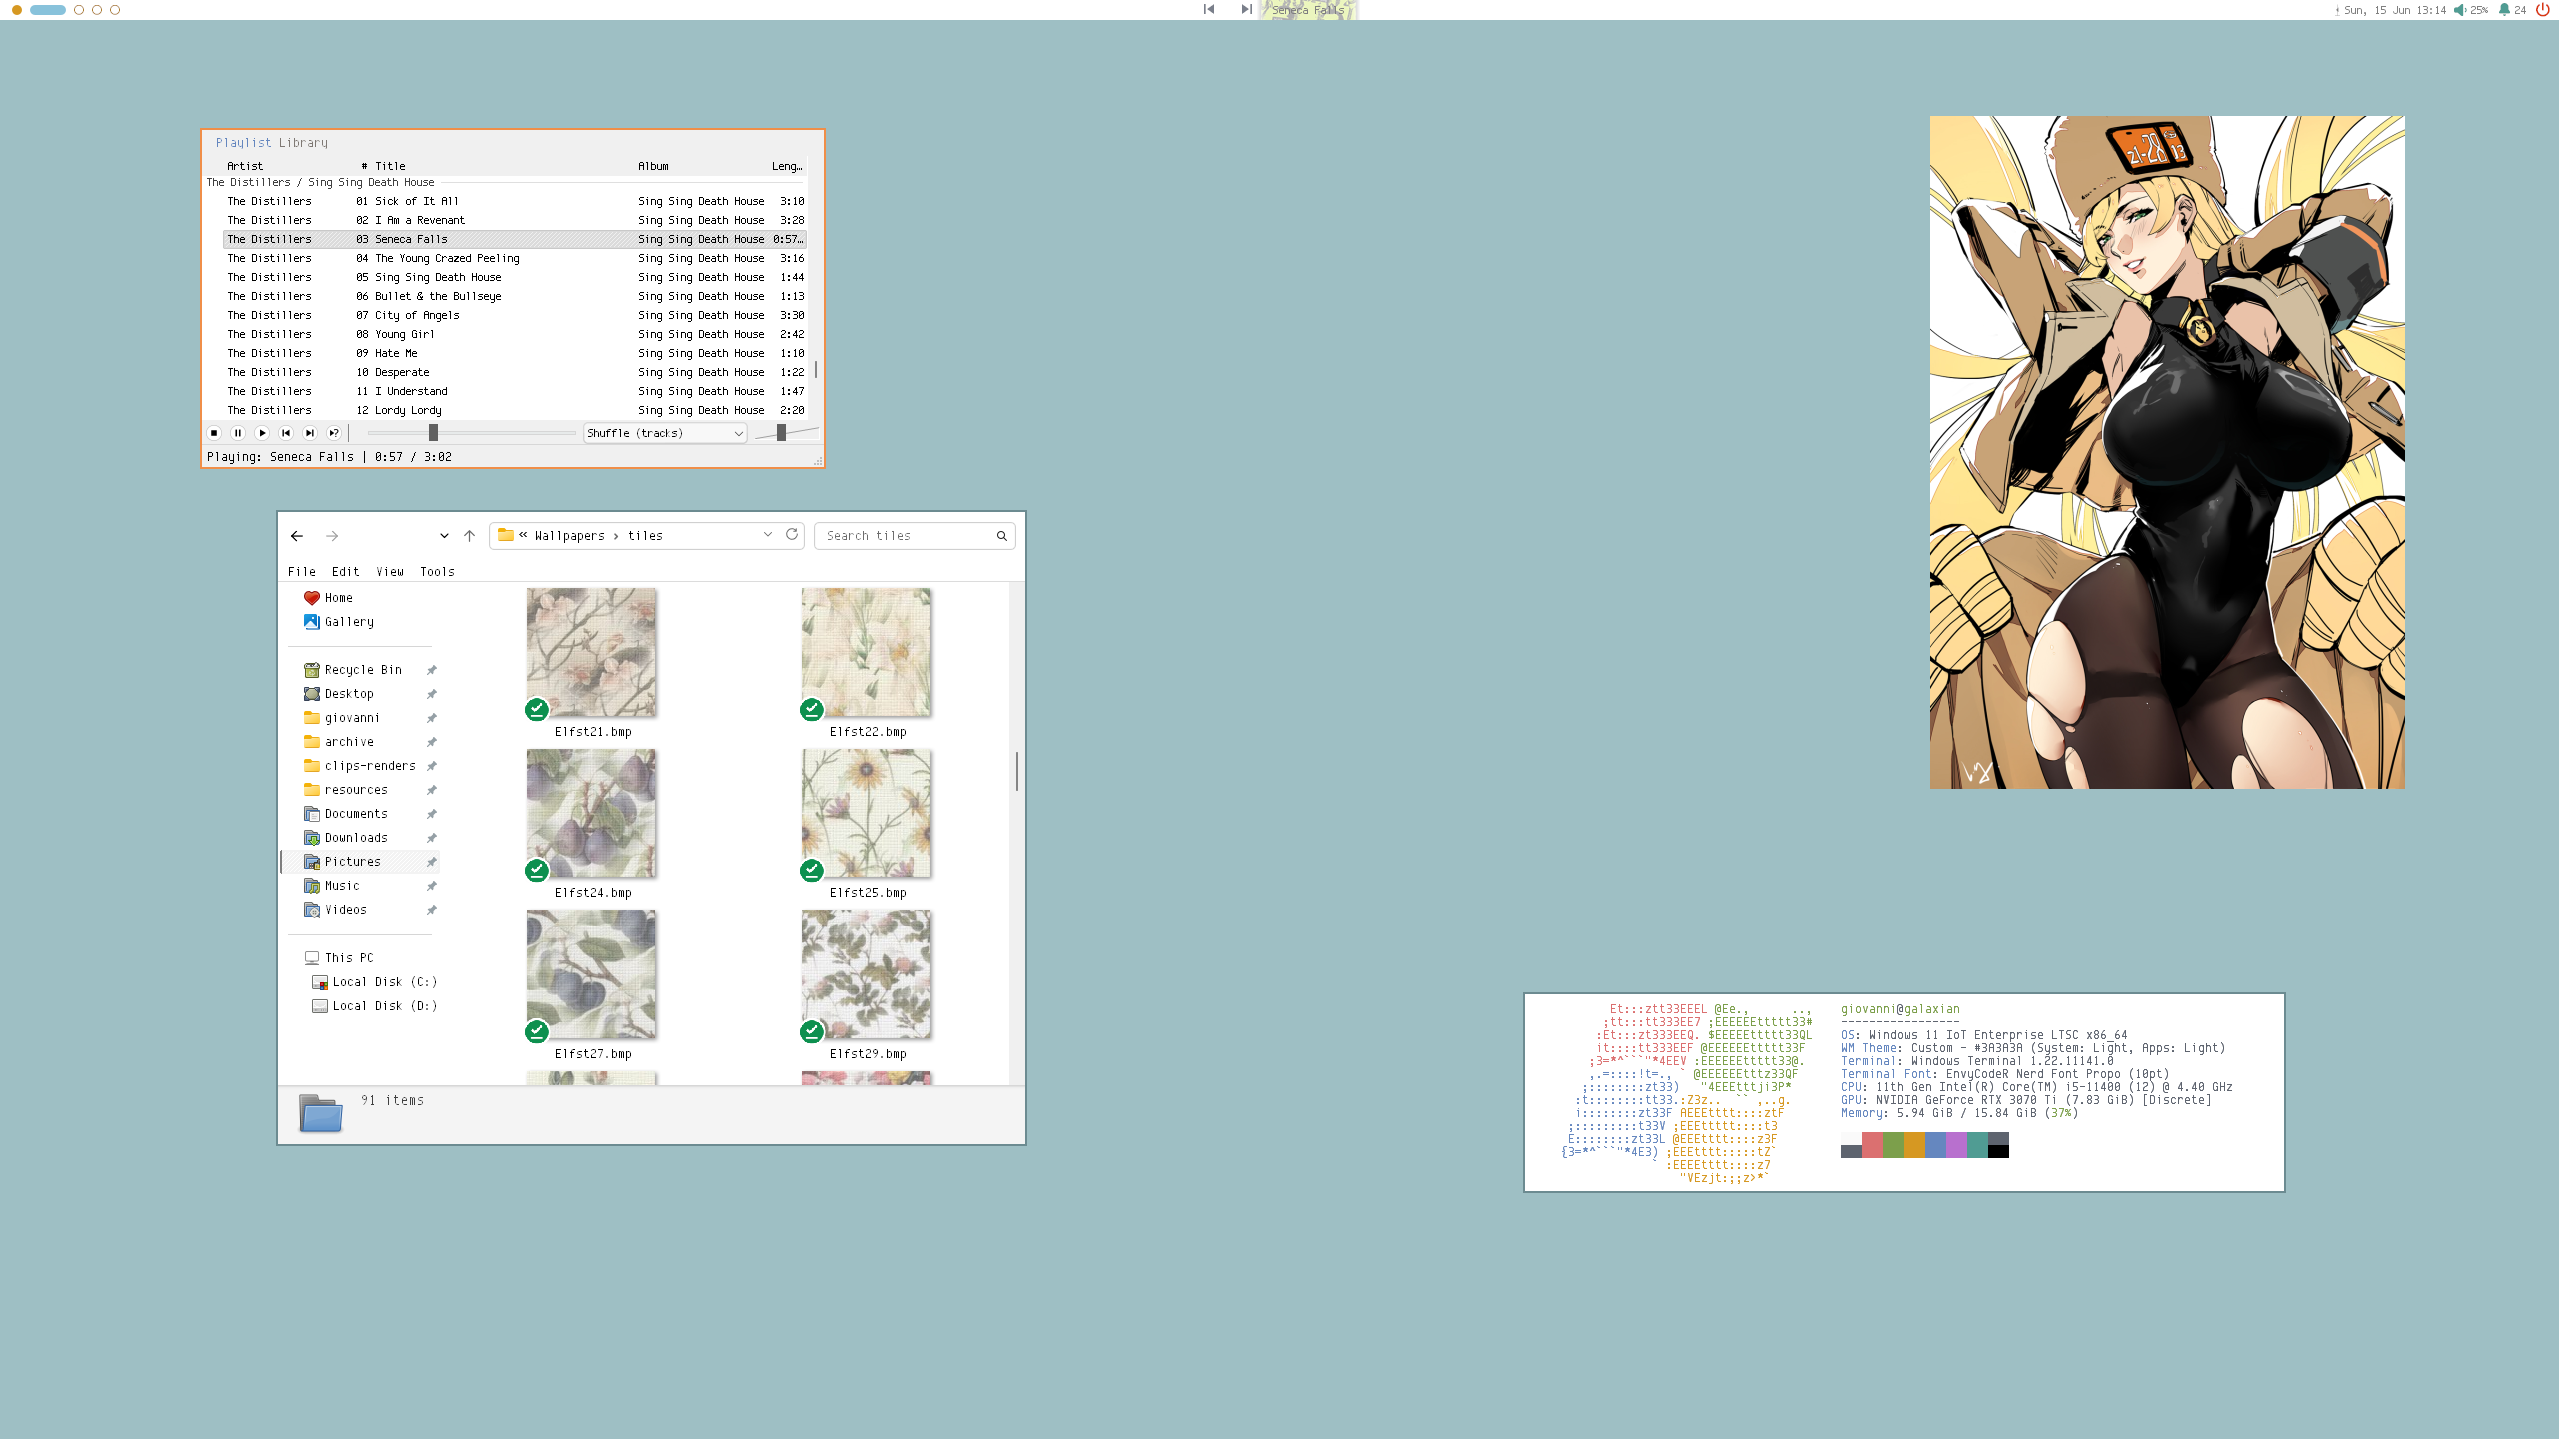
Task: Go forward in the file explorer
Action: pyautogui.click(x=332, y=536)
